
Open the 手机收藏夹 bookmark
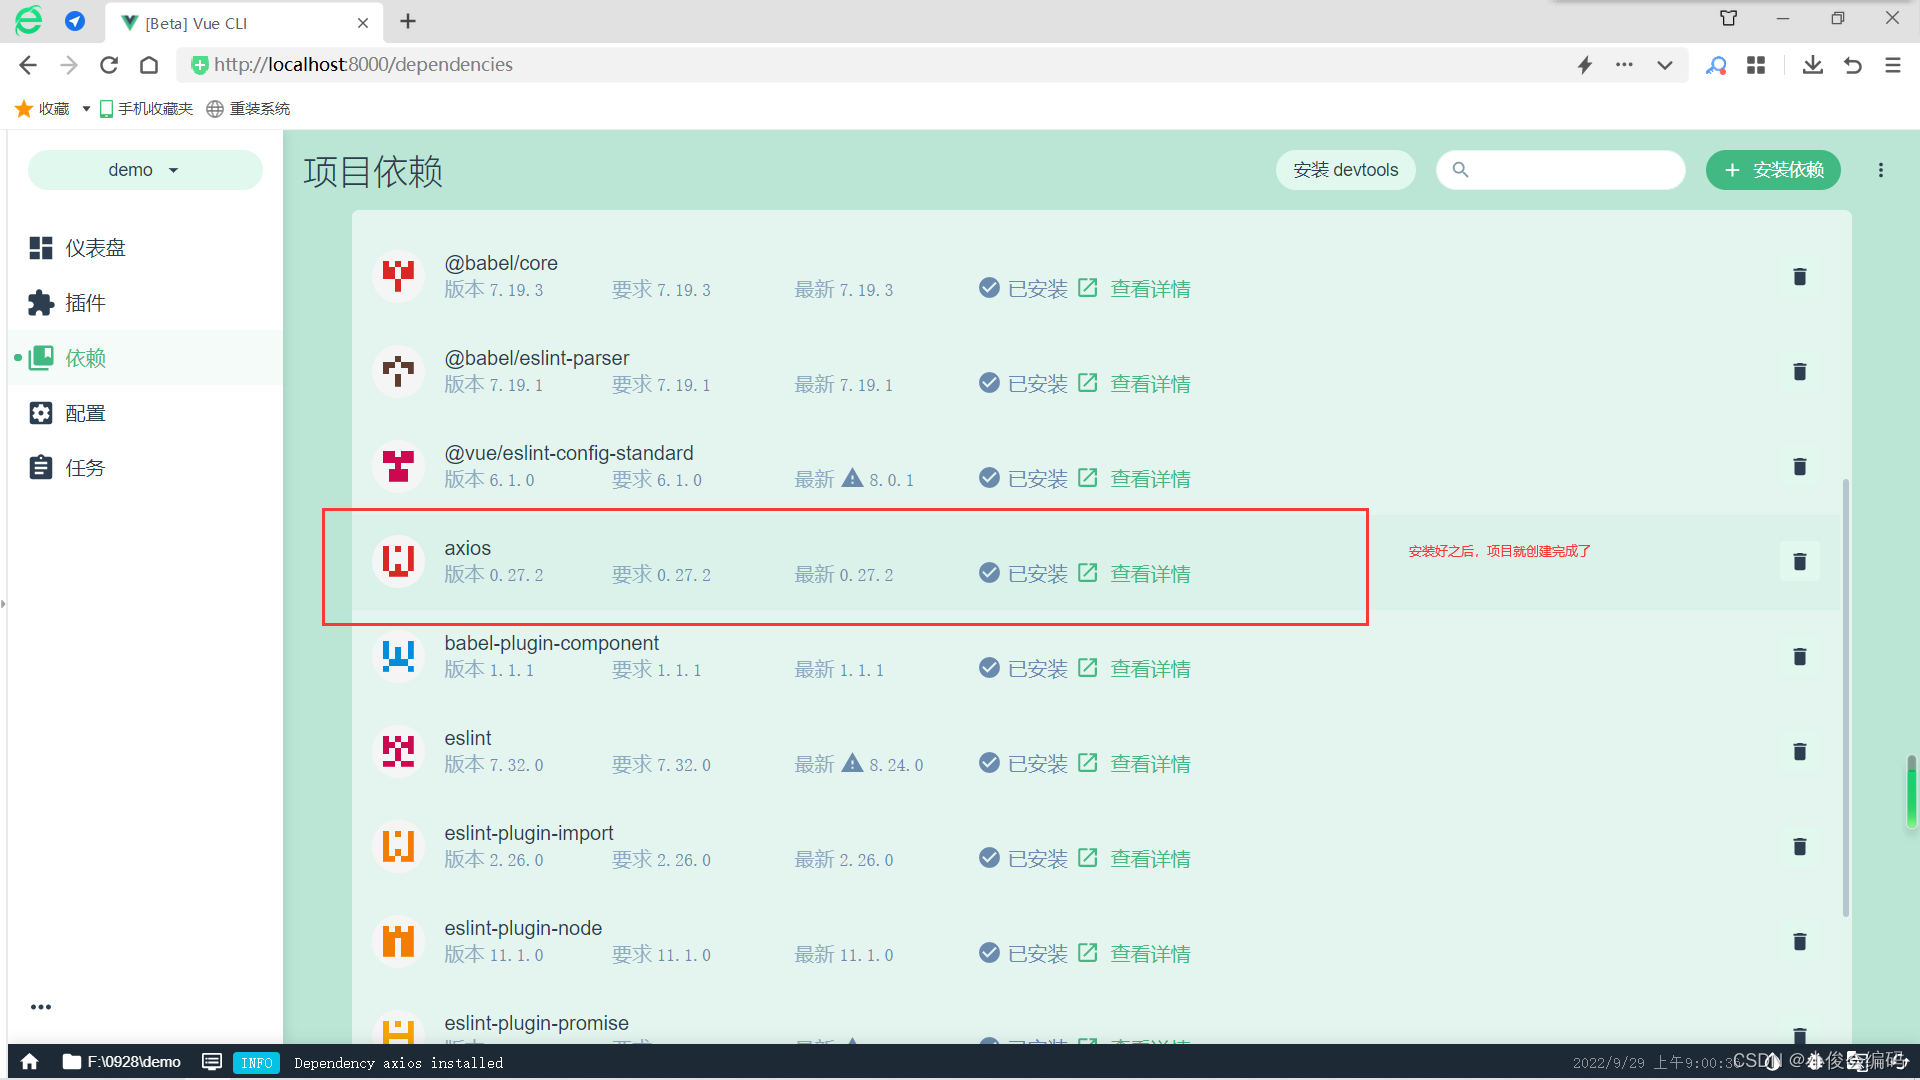tap(146, 108)
